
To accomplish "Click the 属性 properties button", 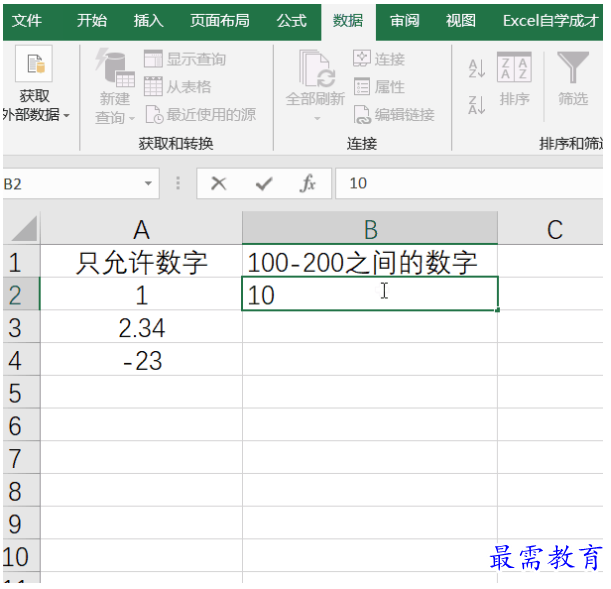I will point(379,87).
